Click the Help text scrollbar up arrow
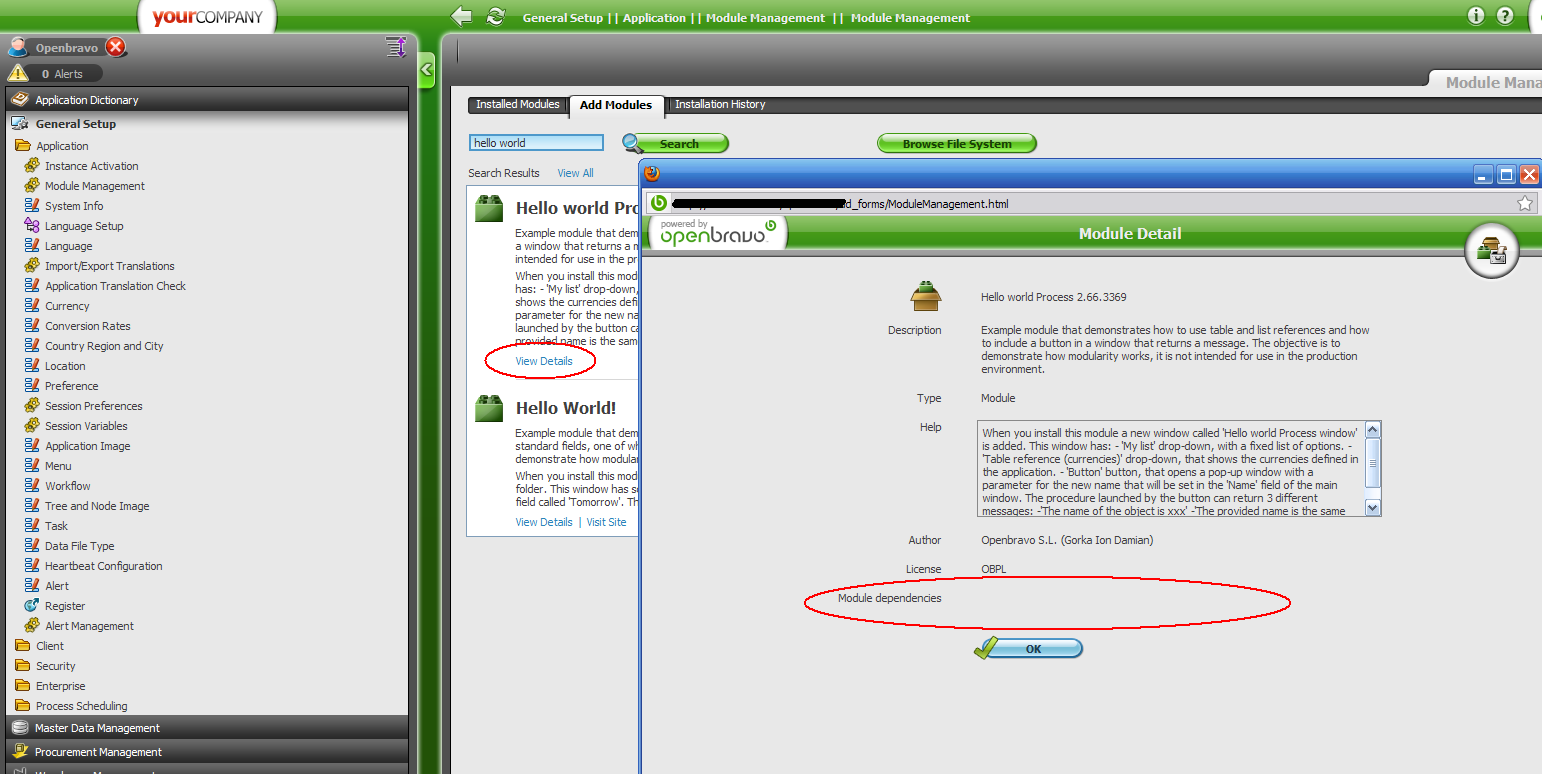 [x=1372, y=430]
